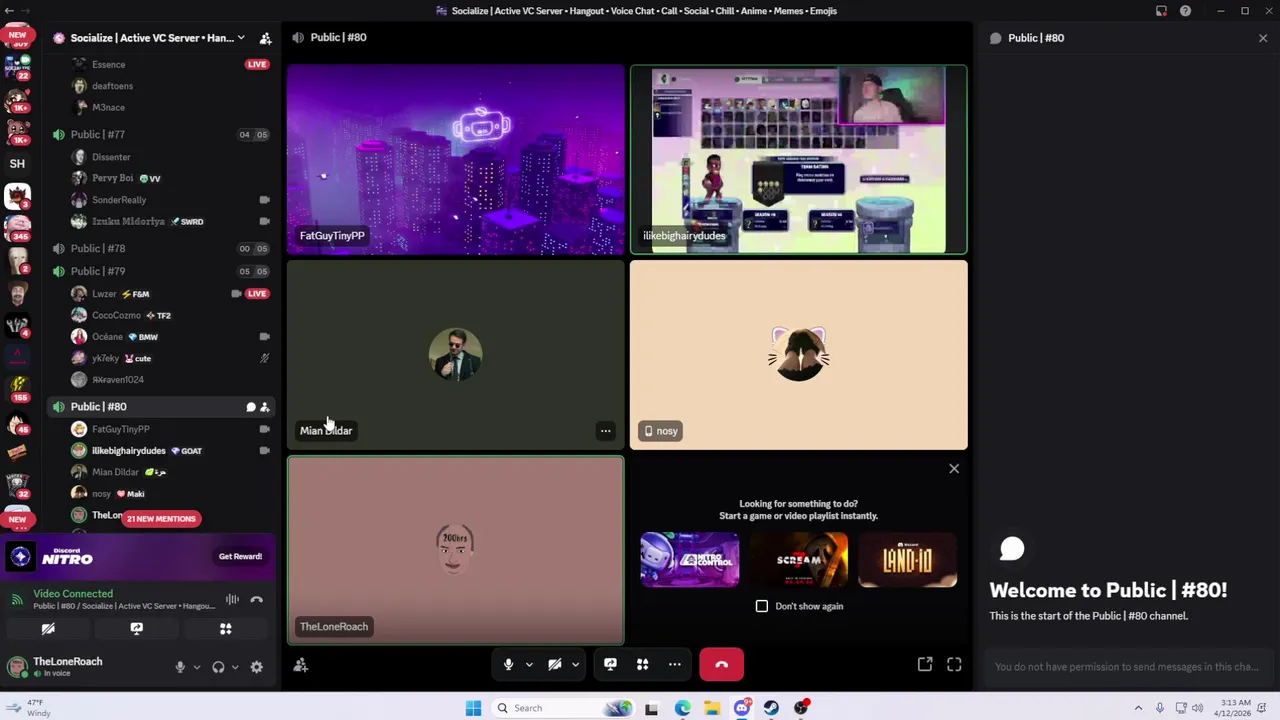1280x720 pixels.
Task: Pop out the call window
Action: point(925,664)
